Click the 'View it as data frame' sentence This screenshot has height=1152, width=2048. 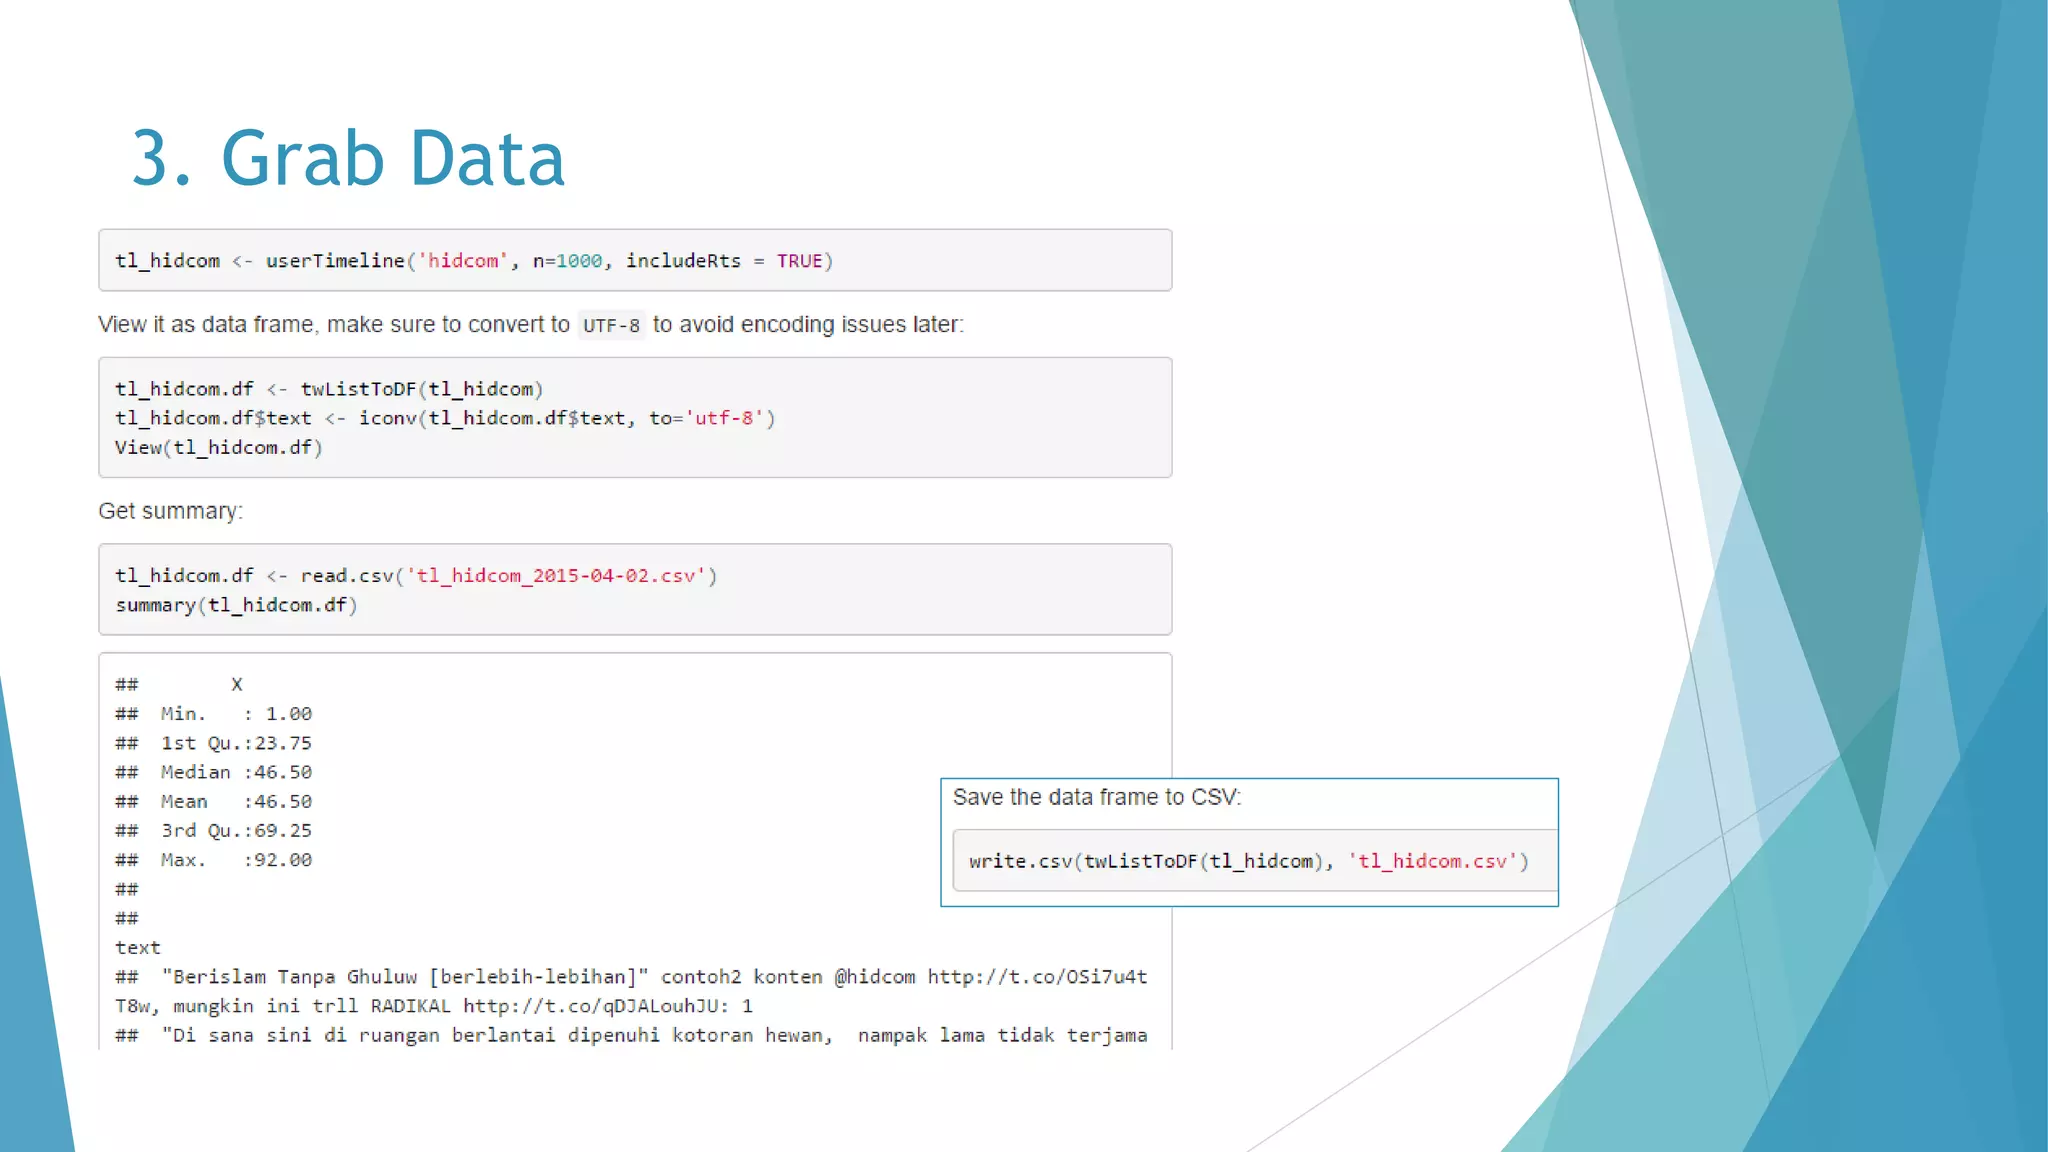click(x=531, y=325)
